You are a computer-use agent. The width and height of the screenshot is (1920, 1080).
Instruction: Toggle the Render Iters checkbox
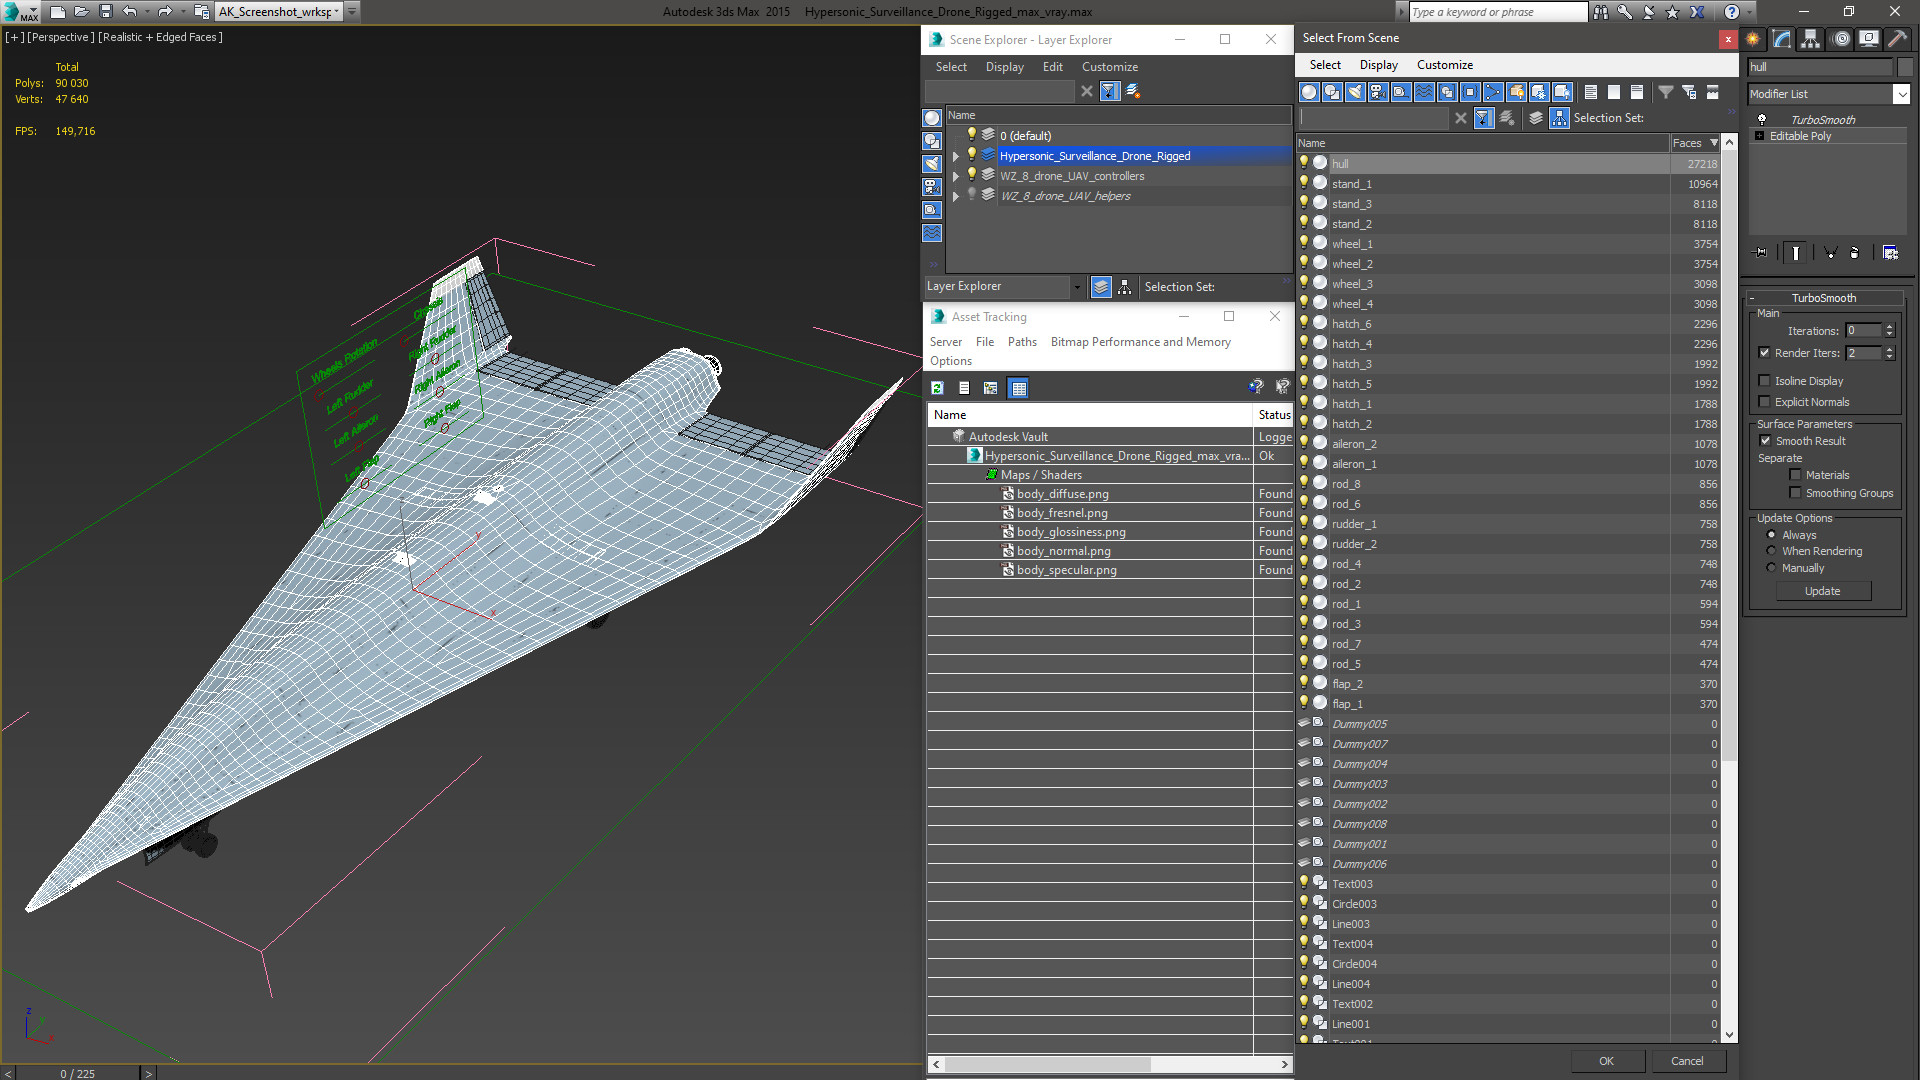tap(1765, 353)
